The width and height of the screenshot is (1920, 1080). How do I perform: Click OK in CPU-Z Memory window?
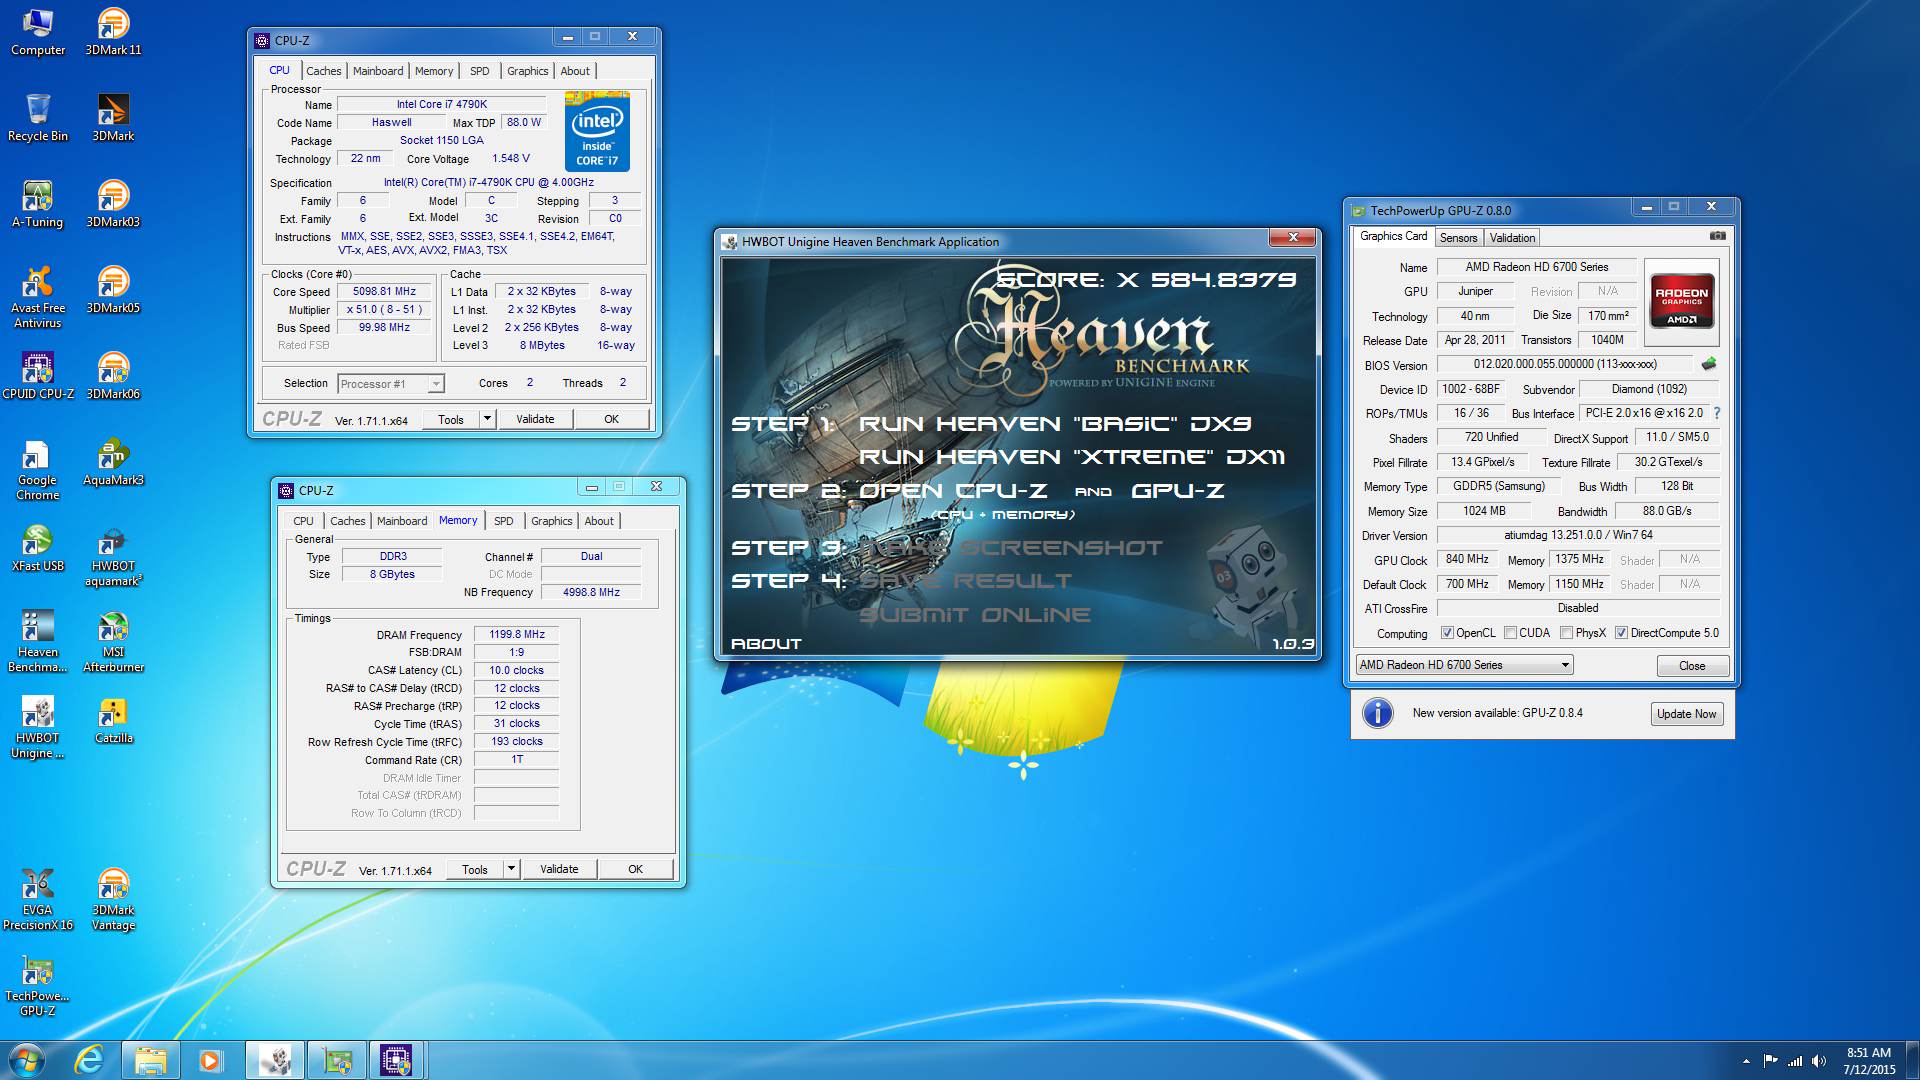point(635,869)
